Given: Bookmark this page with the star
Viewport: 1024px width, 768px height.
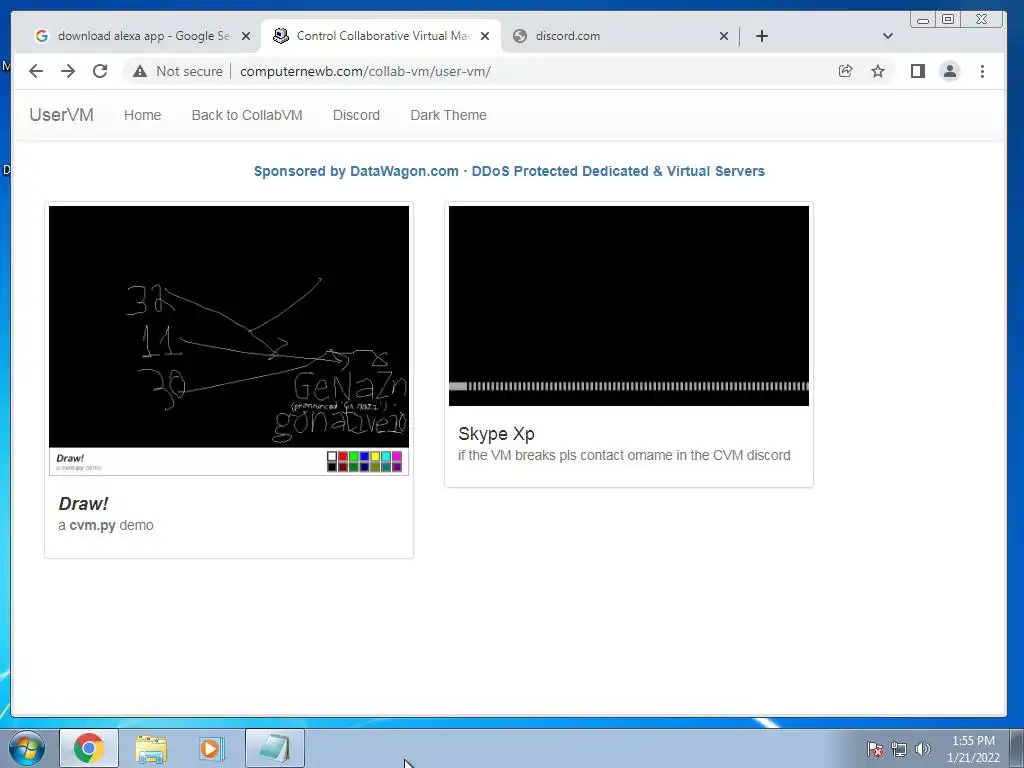Looking at the screenshot, I should (878, 71).
